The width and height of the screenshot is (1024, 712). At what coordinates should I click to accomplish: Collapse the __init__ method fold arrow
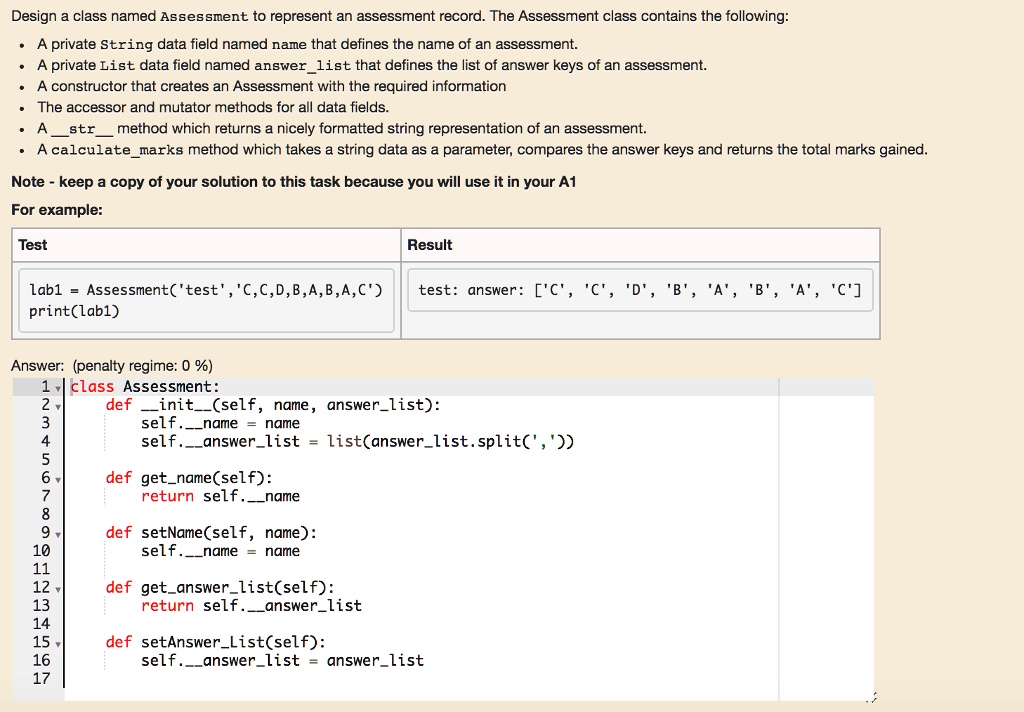[x=58, y=407]
